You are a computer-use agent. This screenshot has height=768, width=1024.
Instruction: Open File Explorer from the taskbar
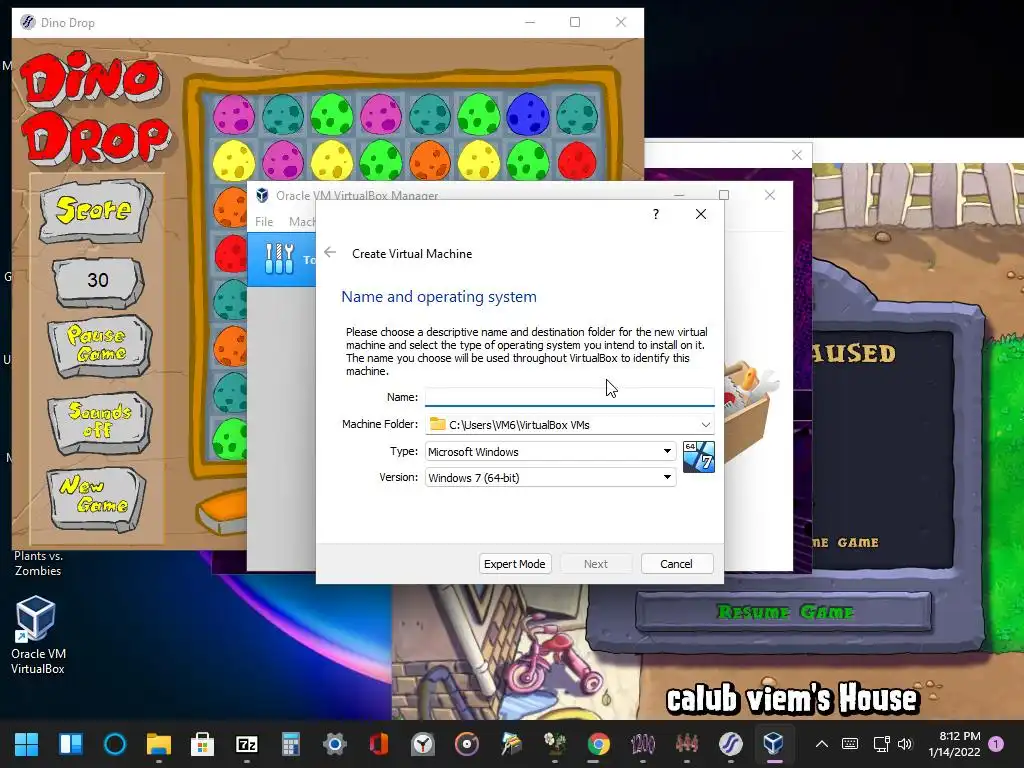tap(159, 744)
